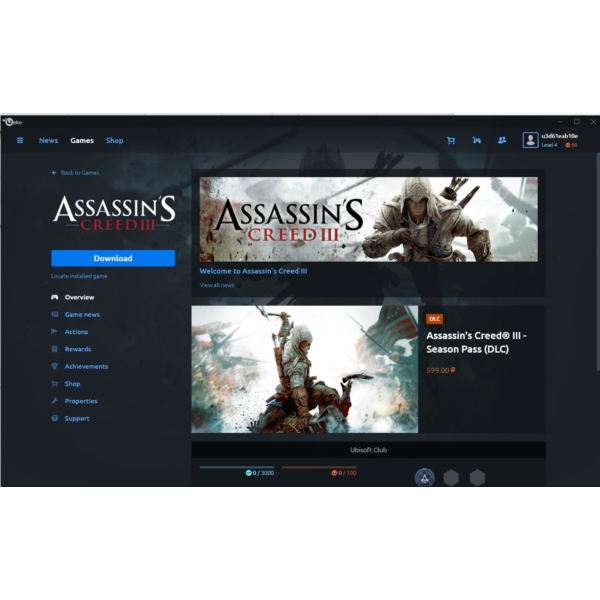This screenshot has height=600, width=600.
Task: Click the second gray hexagon badge
Action: [477, 478]
